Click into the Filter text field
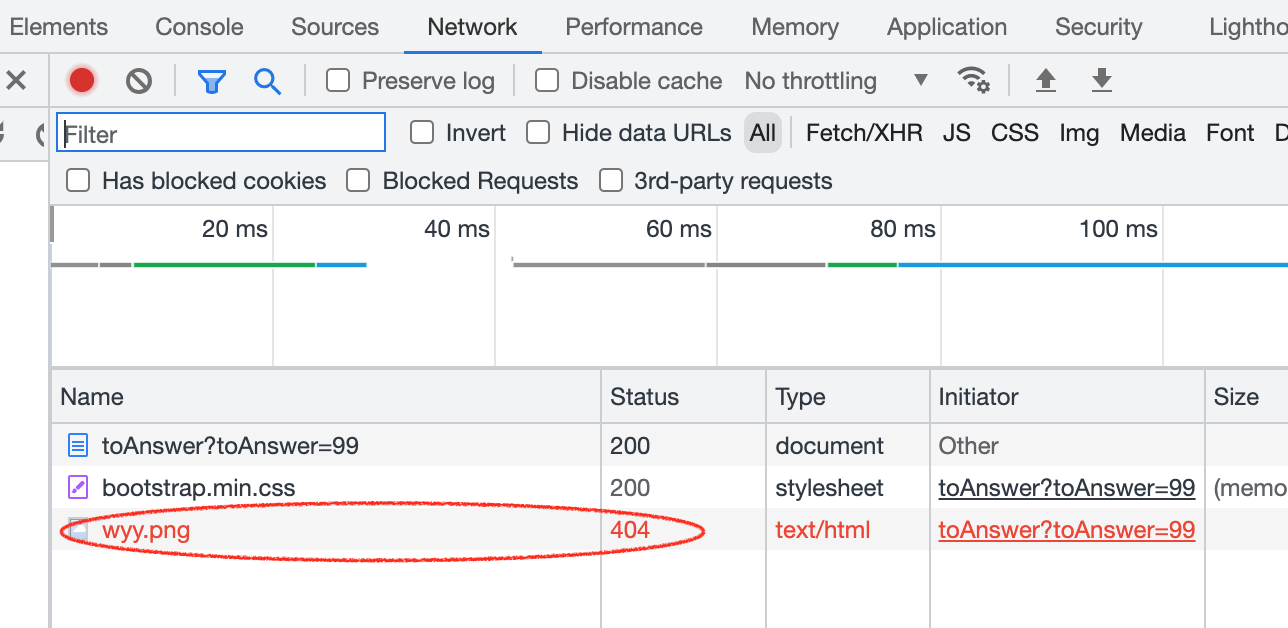 coord(221,133)
